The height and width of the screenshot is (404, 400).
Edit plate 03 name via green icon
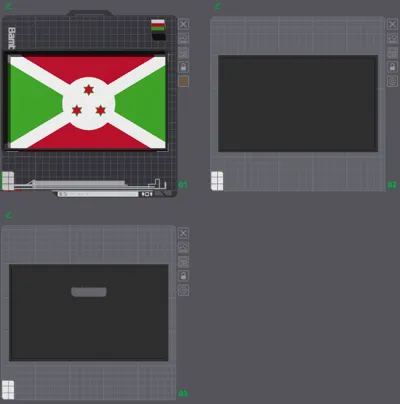pyautogui.click(x=8, y=215)
